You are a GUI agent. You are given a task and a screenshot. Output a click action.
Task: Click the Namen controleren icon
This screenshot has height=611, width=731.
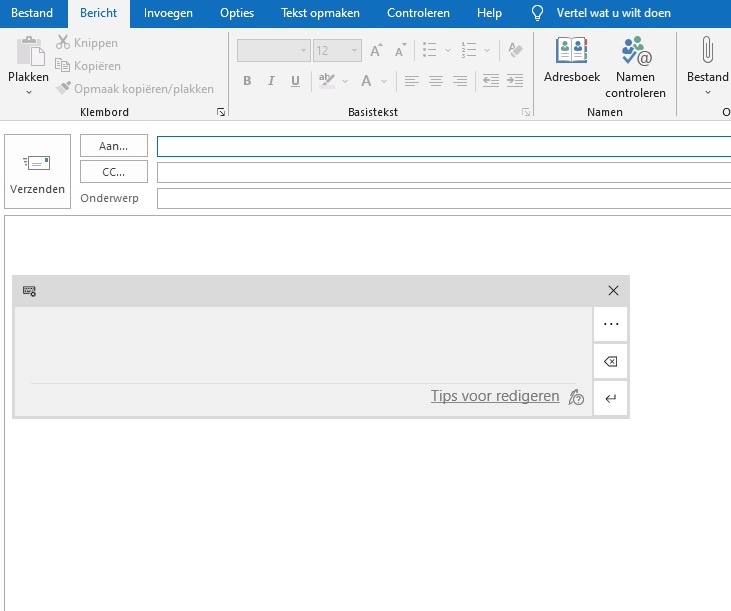click(635, 50)
